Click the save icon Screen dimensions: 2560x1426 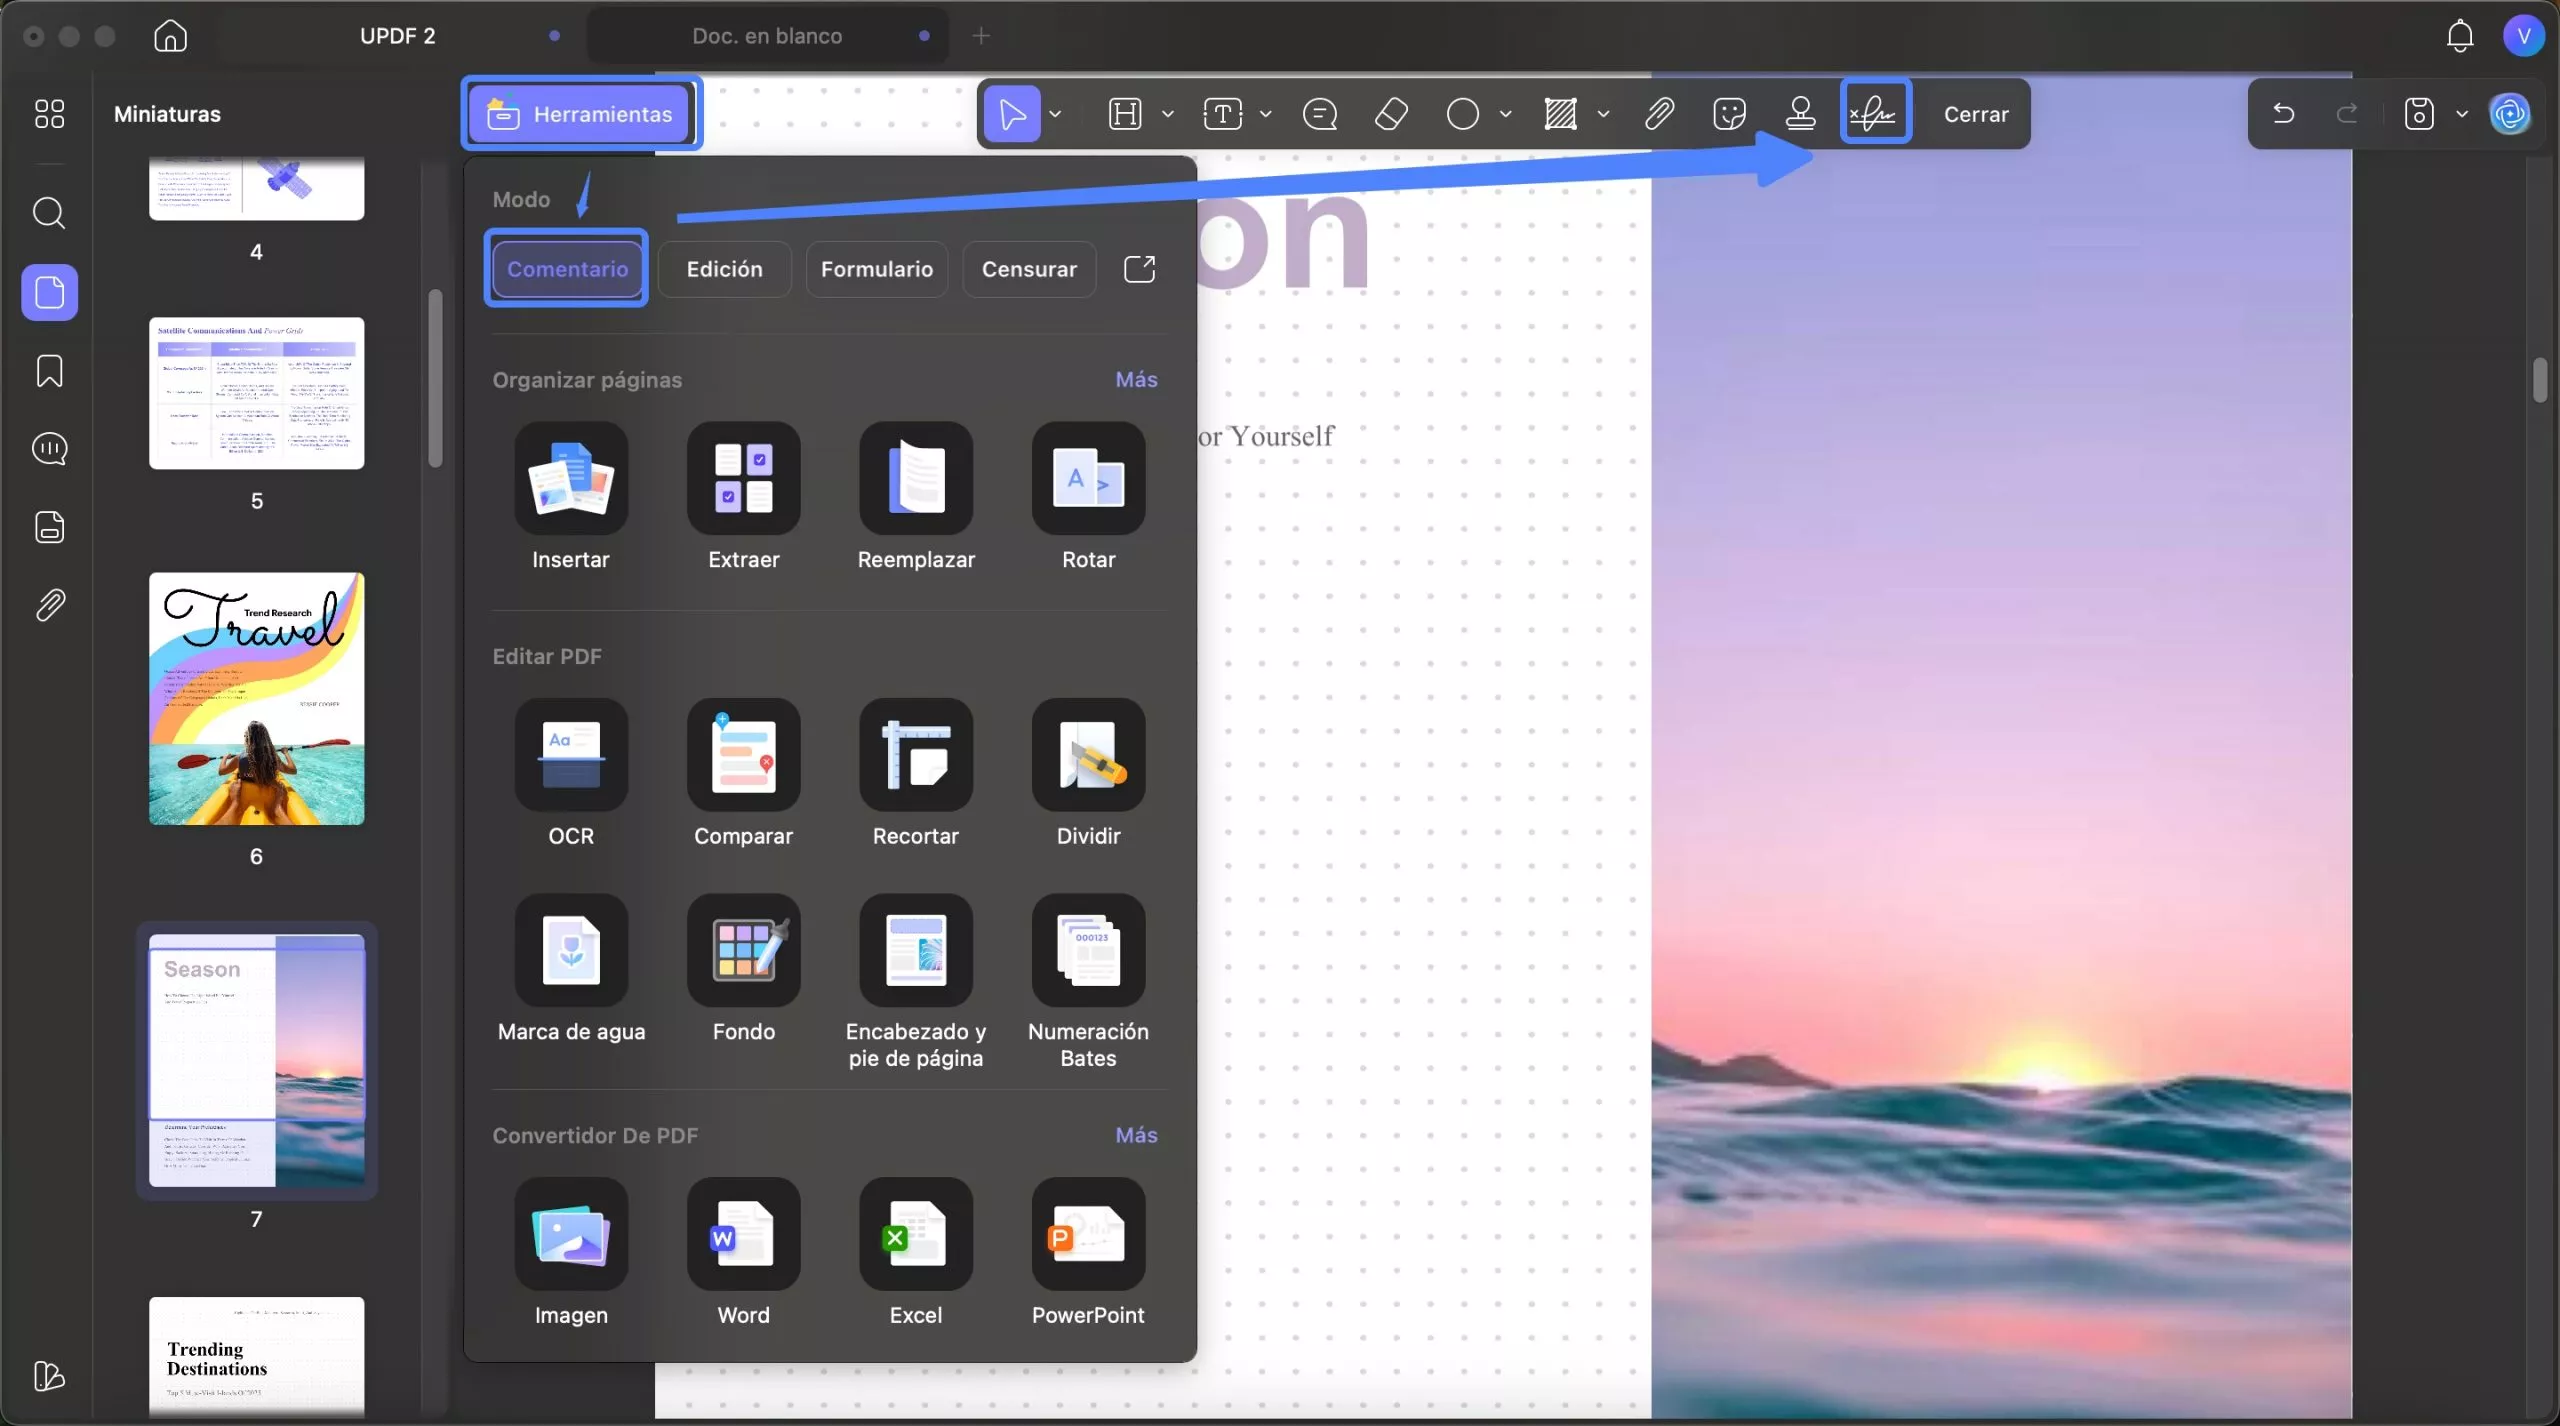pyautogui.click(x=2419, y=114)
